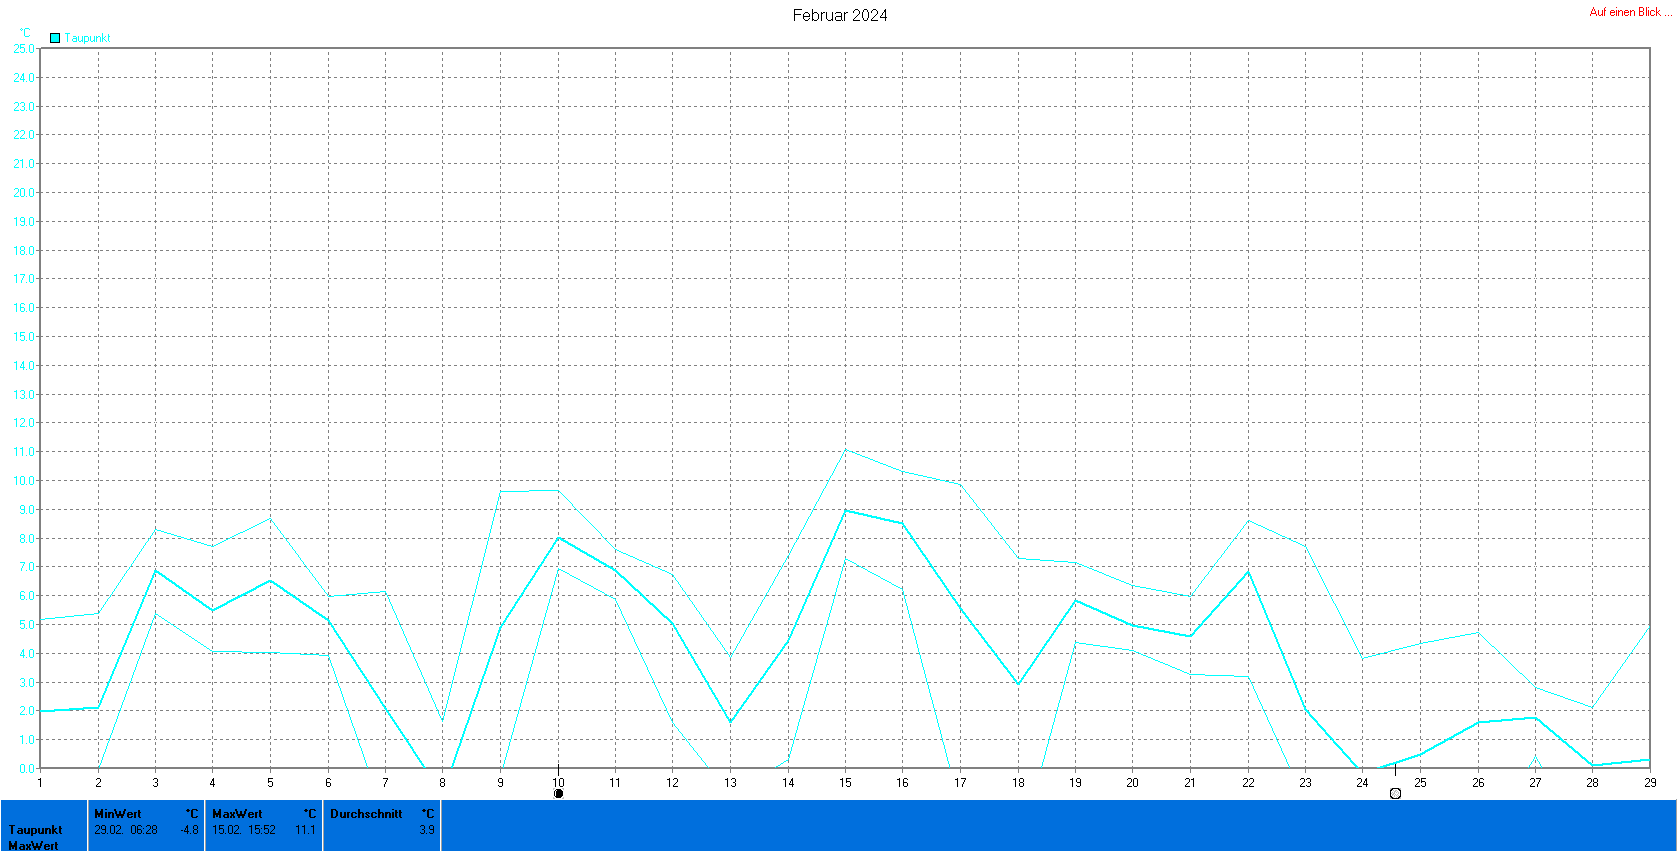The width and height of the screenshot is (1677, 851).
Task: Click the new moon icon under day 10
Action: (558, 794)
